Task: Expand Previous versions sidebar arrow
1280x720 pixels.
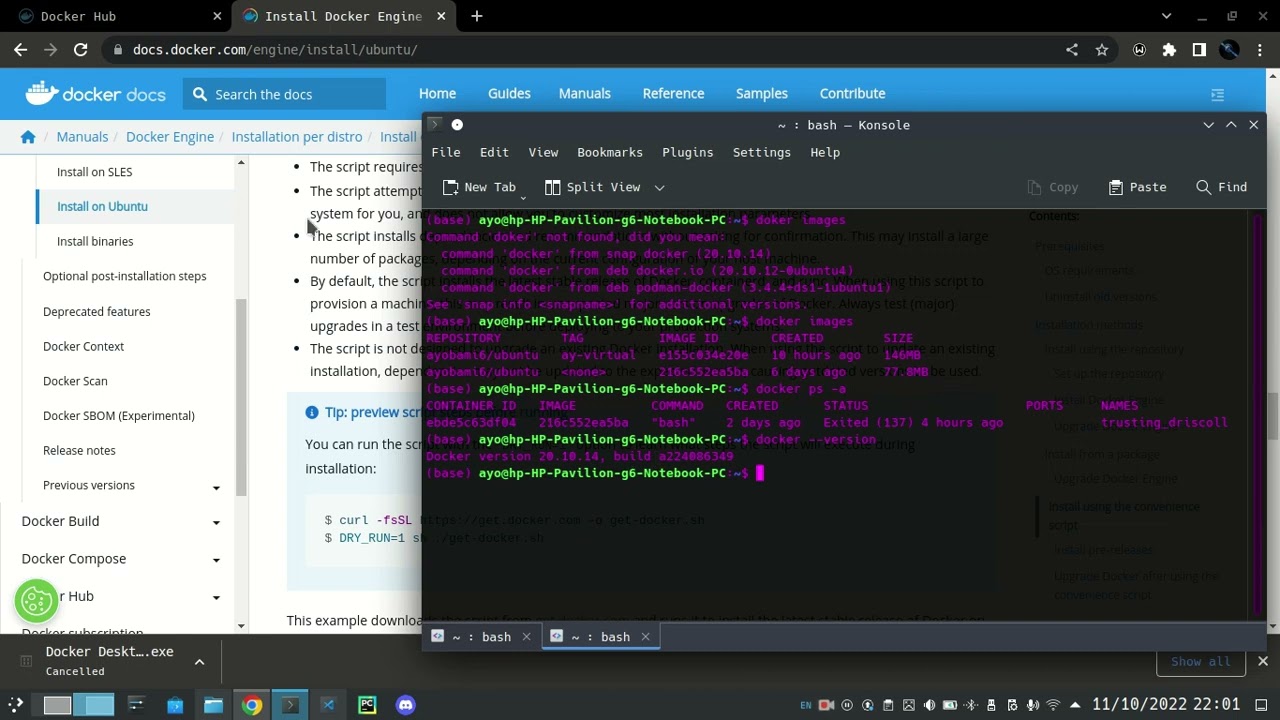Action: click(x=216, y=487)
